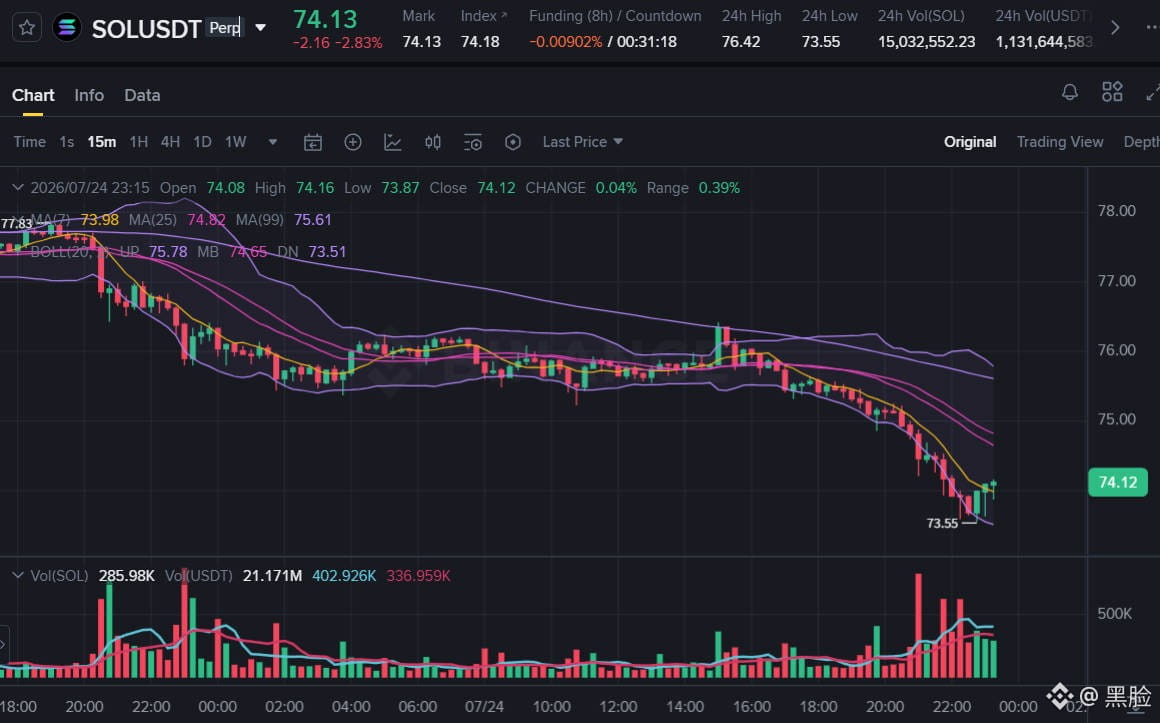The image size is (1160, 723).
Task: Open the multi-chart layout grid icon
Action: click(x=1112, y=93)
